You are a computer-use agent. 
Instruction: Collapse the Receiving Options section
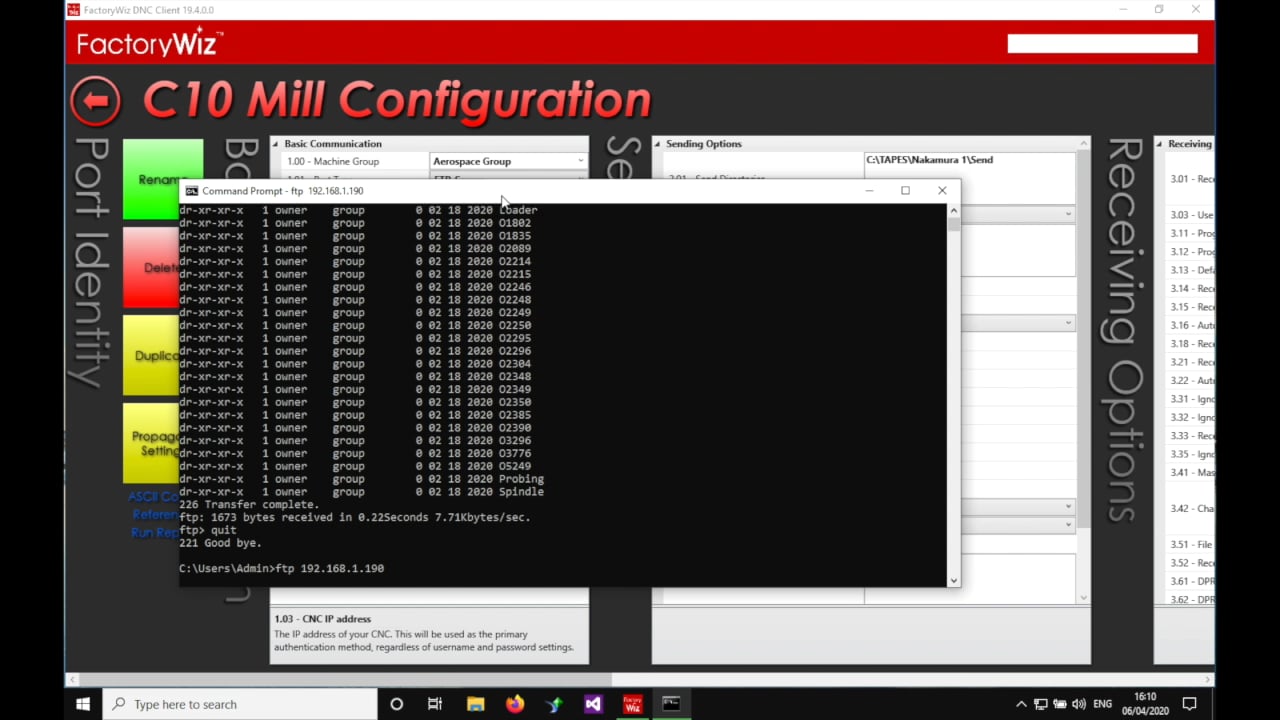(1161, 144)
